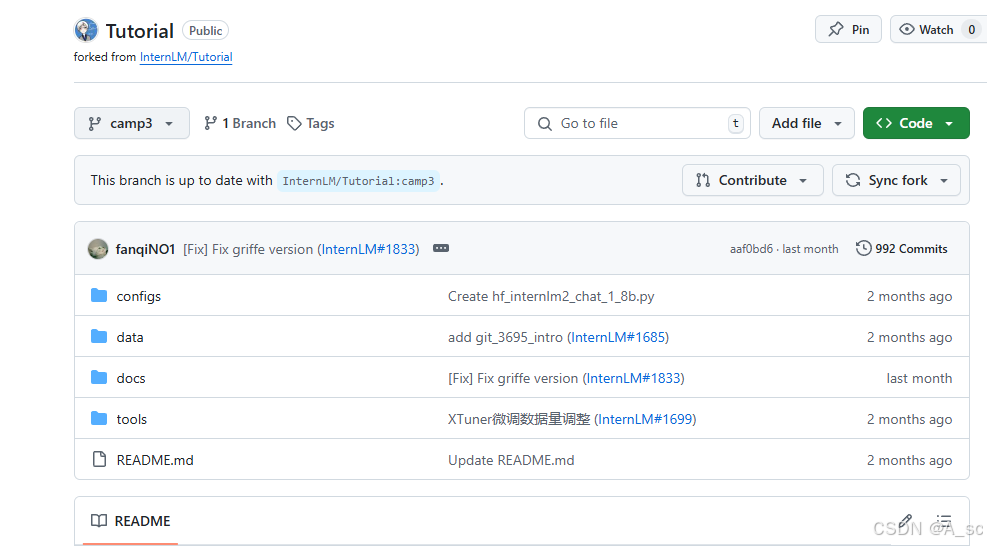Click the Public visibility badge

click(x=205, y=30)
